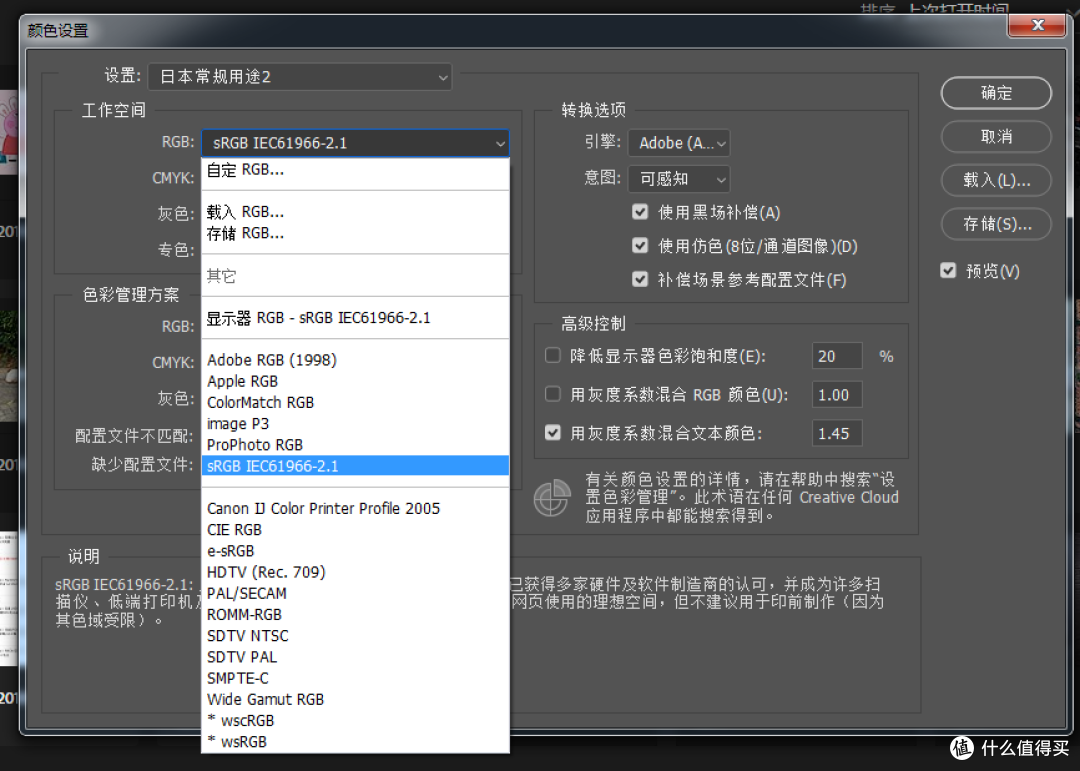This screenshot has width=1080, height=771.
Task: Close the 颜色设置 dialog with X
Action: (1037, 25)
